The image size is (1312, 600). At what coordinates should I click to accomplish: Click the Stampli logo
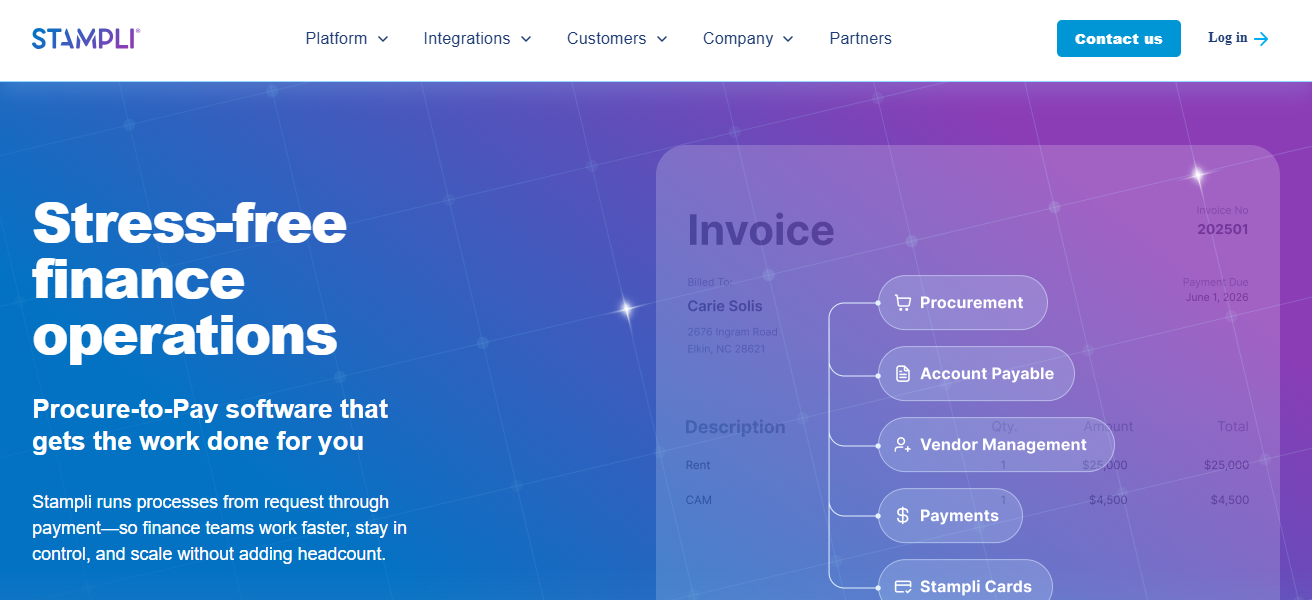point(86,39)
